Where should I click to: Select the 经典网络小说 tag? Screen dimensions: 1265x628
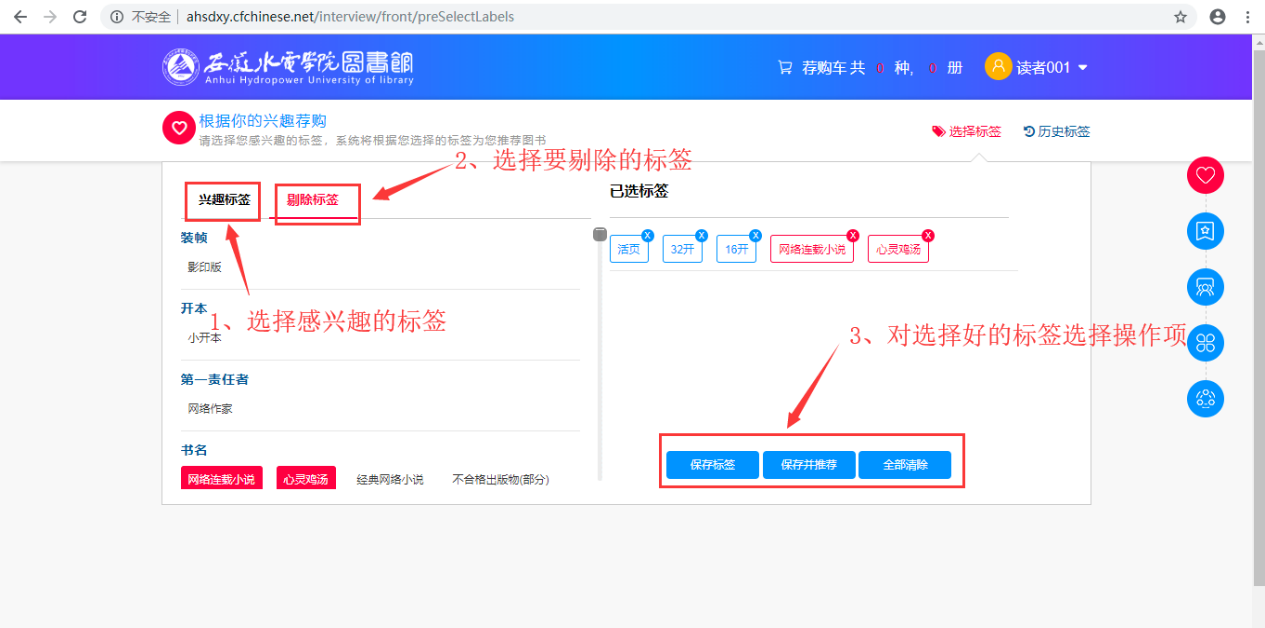tap(390, 479)
